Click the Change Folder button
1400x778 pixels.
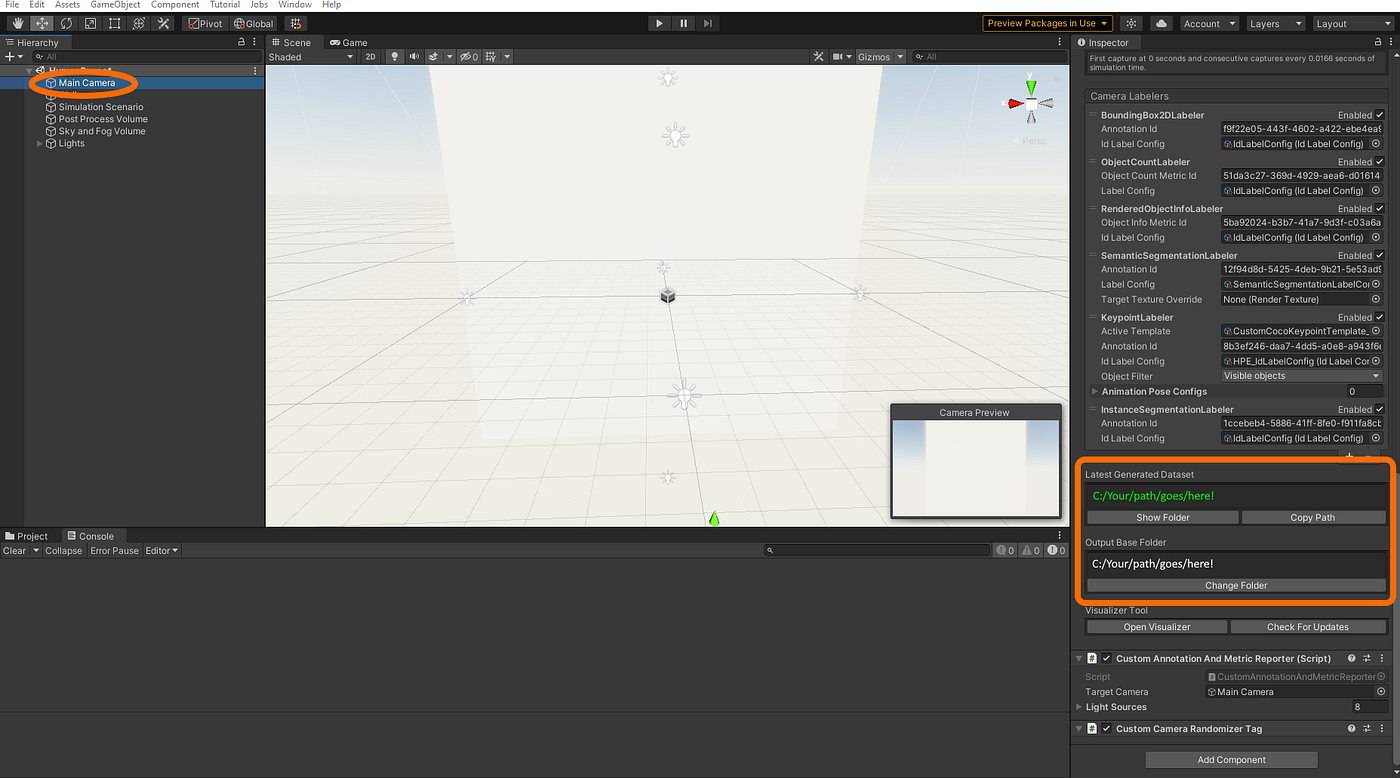click(1236, 586)
